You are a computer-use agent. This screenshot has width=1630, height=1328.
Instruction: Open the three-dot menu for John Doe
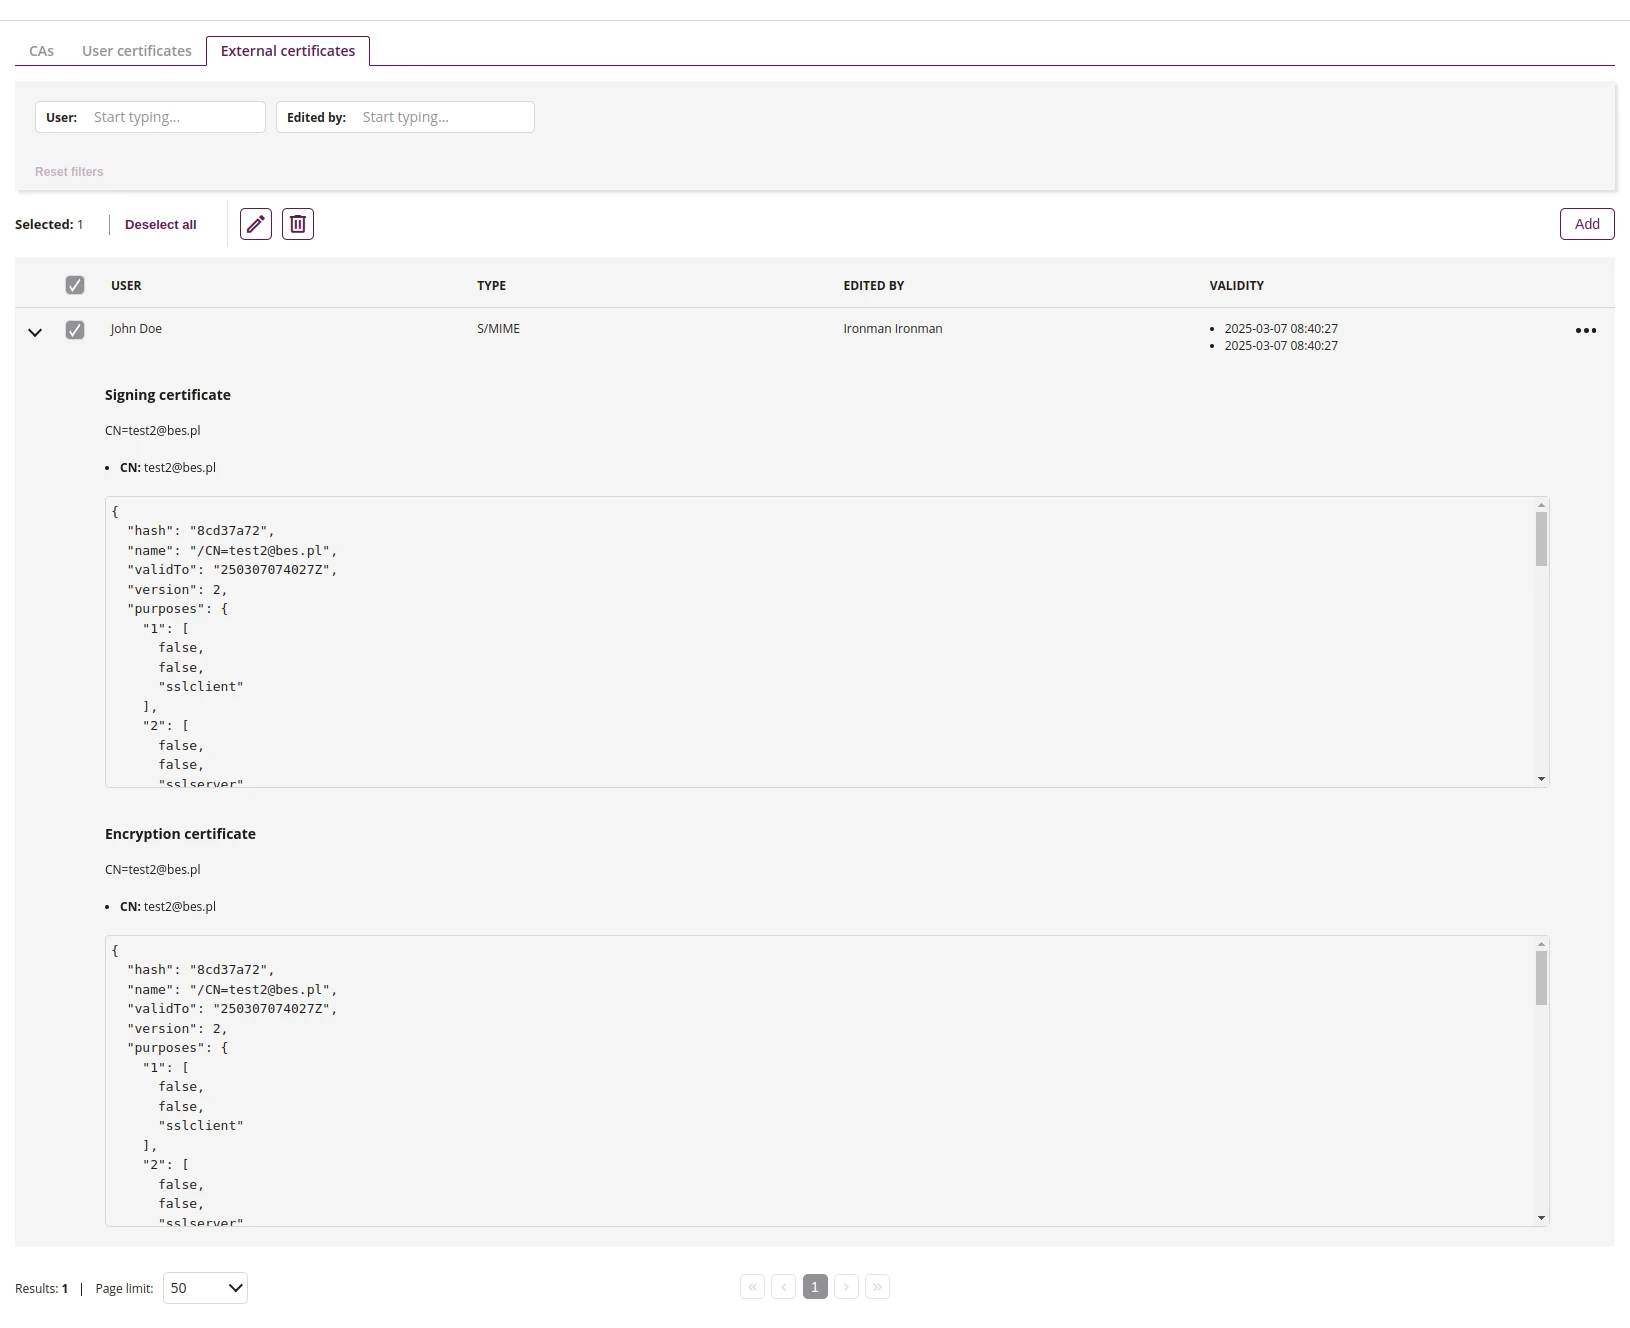1586,330
